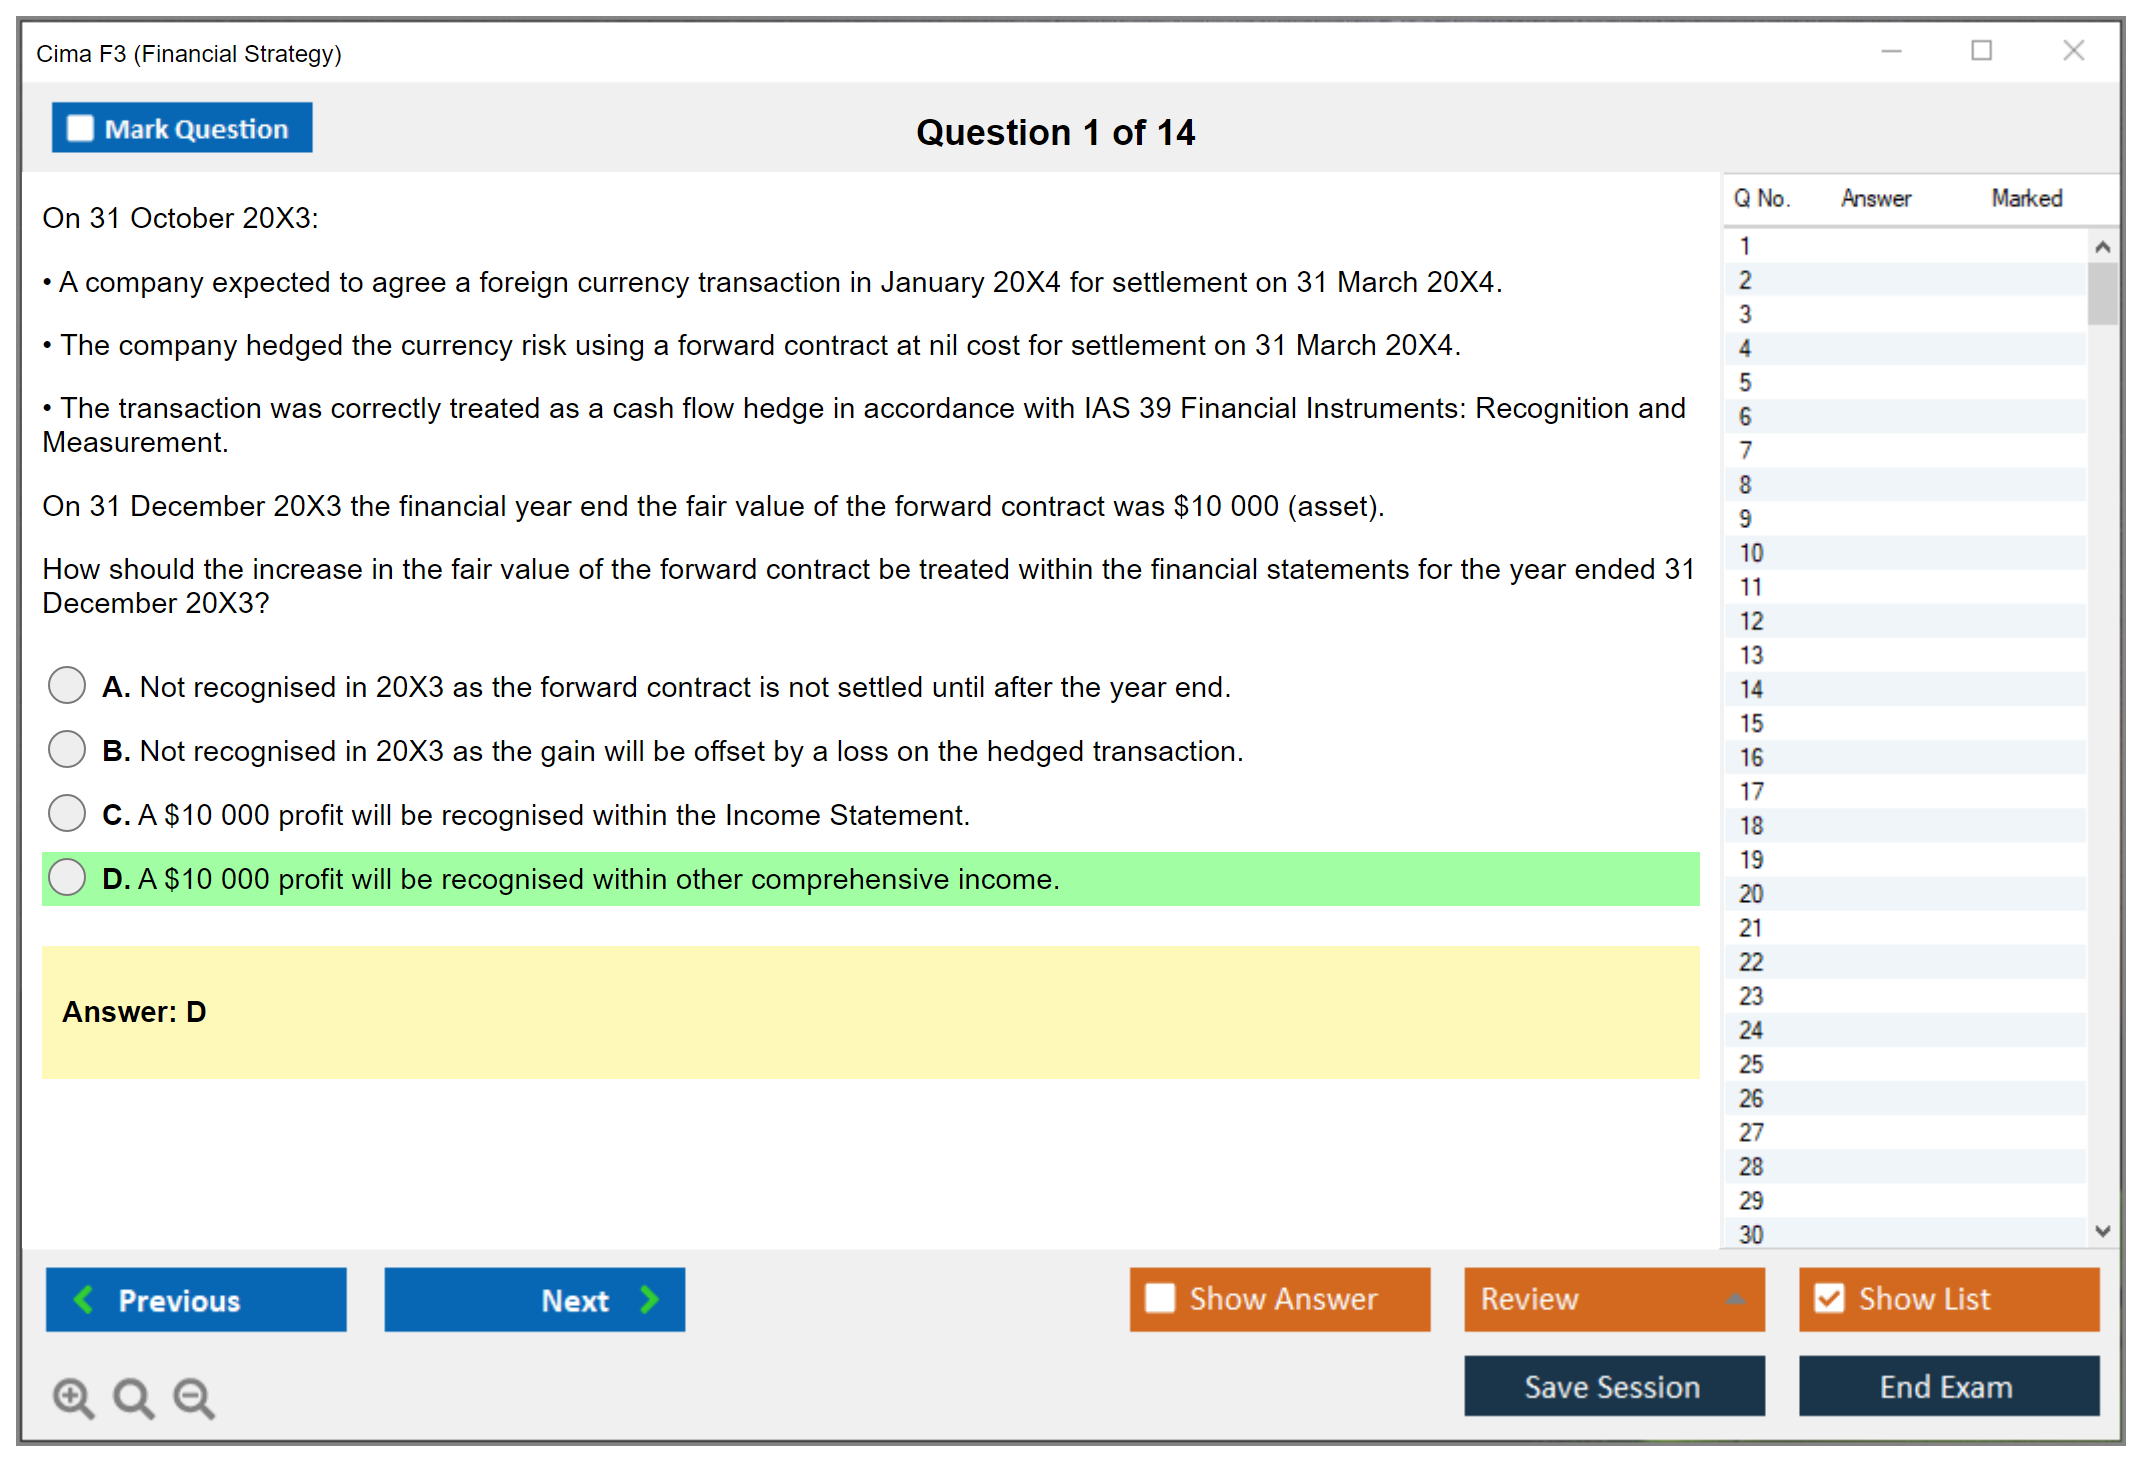
Task: Choose option C Income Statement radio
Action: click(67, 813)
